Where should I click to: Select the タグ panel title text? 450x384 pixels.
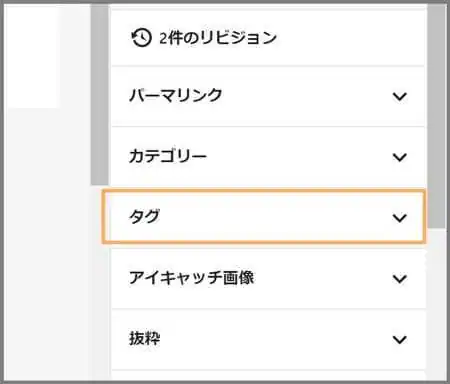click(144, 217)
